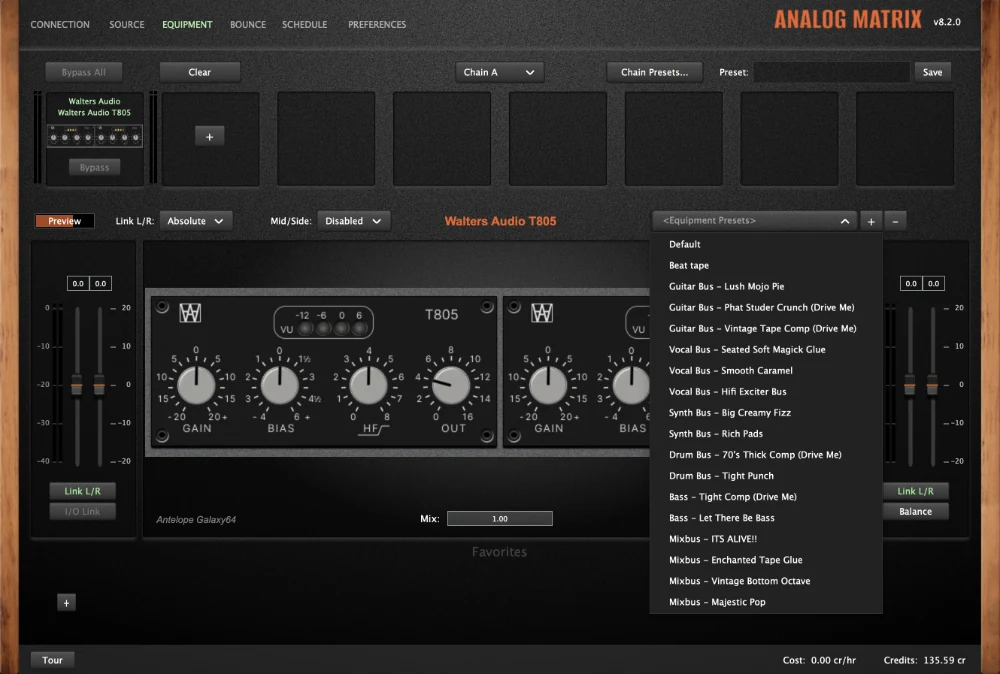Switch to the SOURCE tab
The width and height of the screenshot is (1000, 674).
point(126,24)
